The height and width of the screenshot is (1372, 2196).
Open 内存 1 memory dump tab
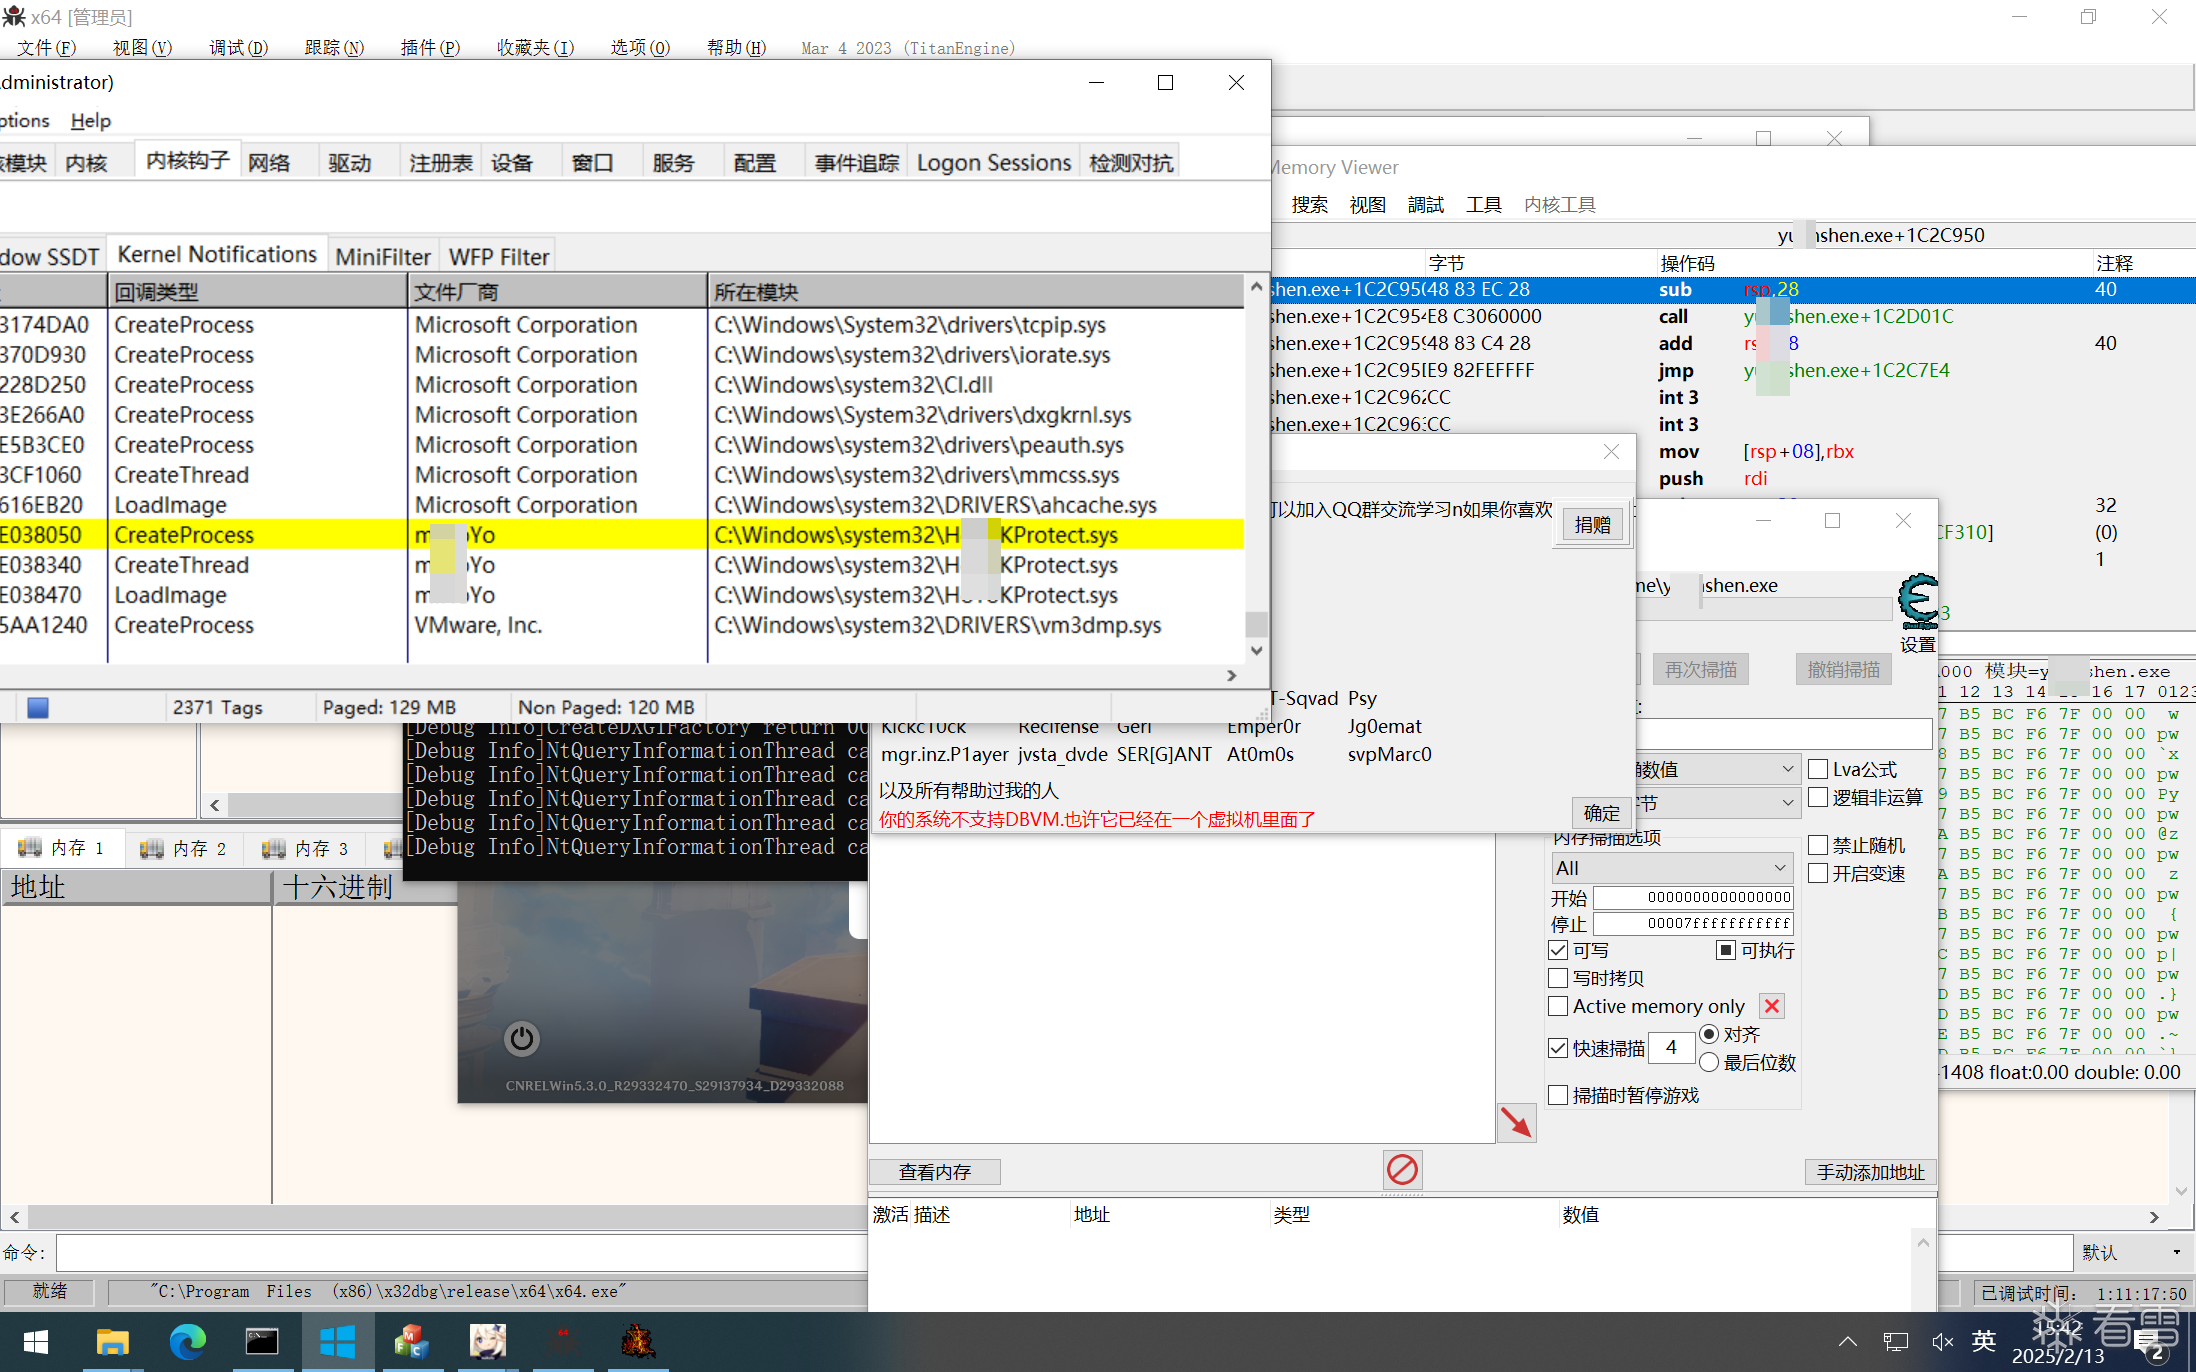click(62, 848)
